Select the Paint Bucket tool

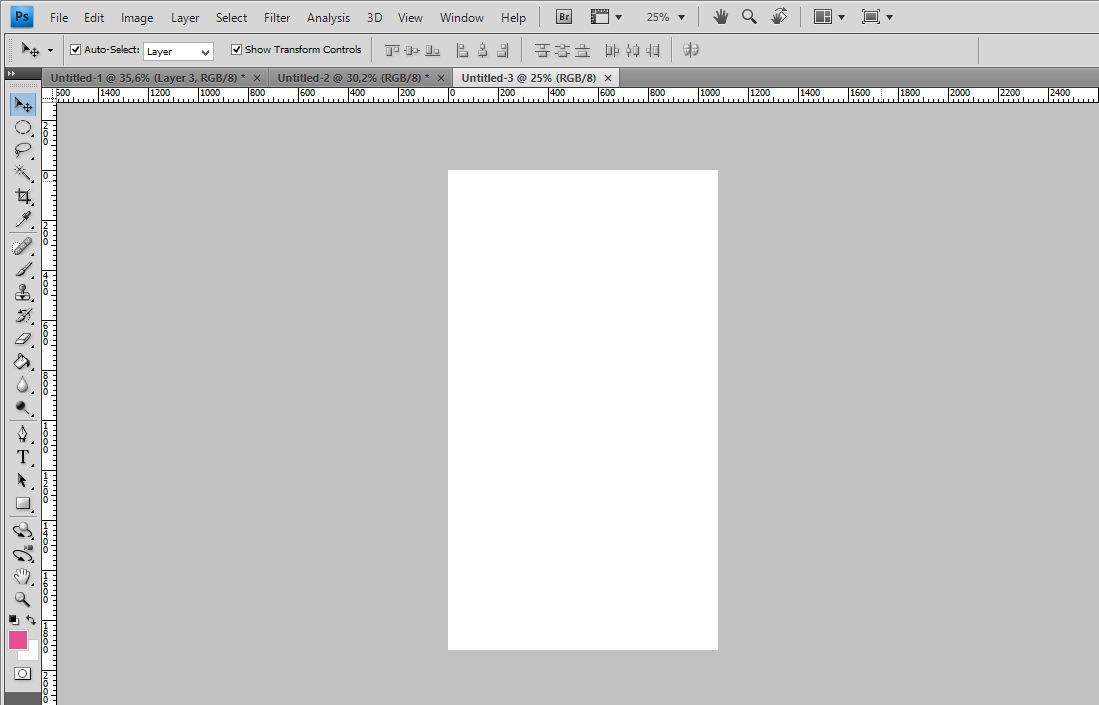pos(23,362)
